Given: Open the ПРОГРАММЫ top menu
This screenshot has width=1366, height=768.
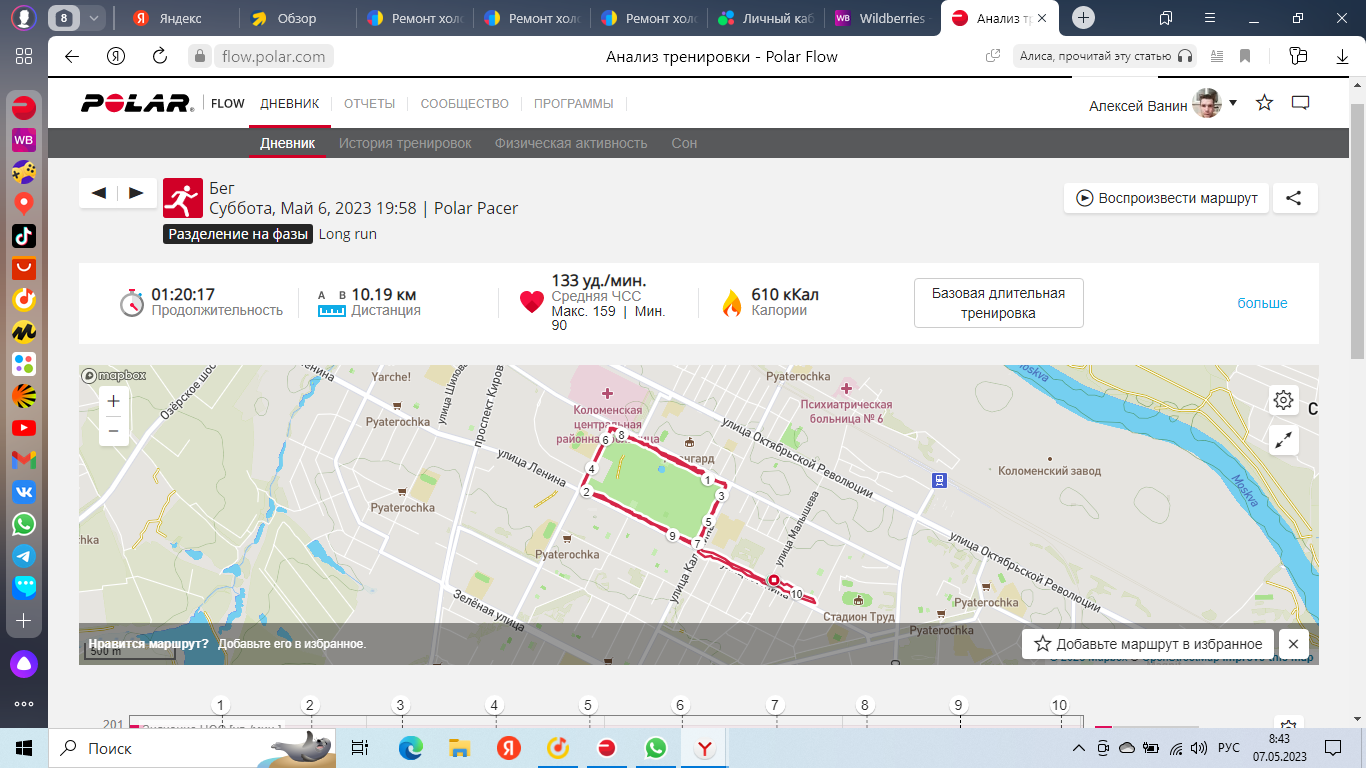Looking at the screenshot, I should tap(574, 104).
